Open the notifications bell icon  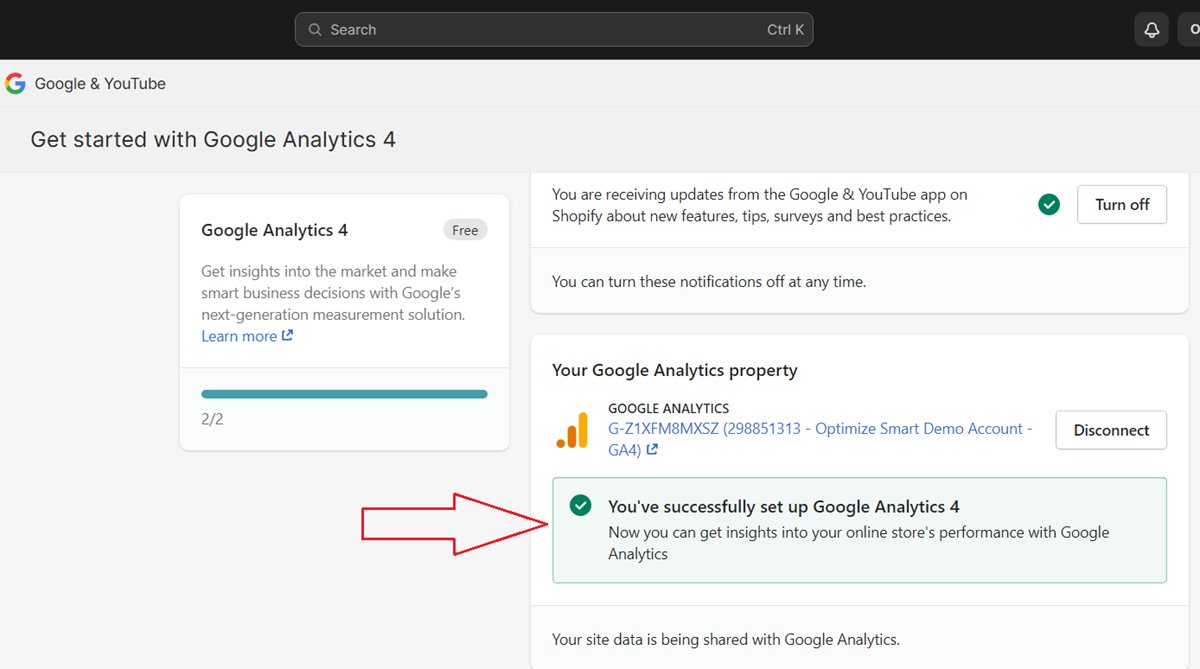1151,30
